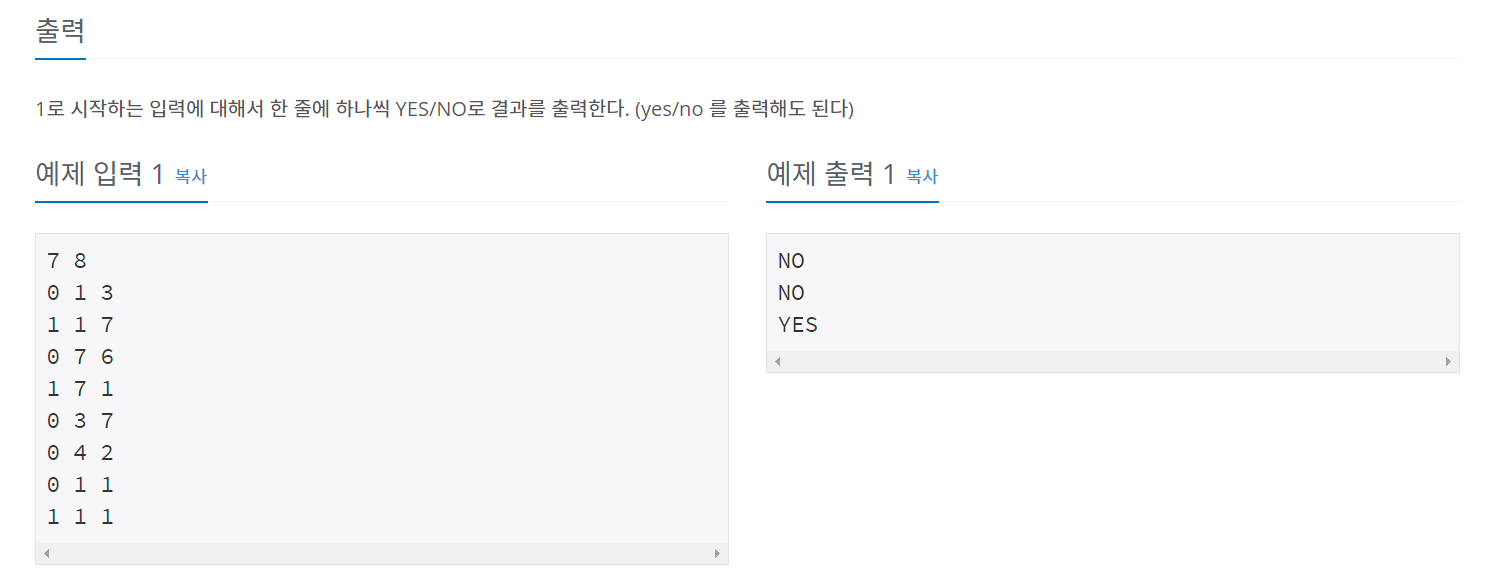
Task: Click the sample input horizontal scrollbar track
Action: coord(381,553)
